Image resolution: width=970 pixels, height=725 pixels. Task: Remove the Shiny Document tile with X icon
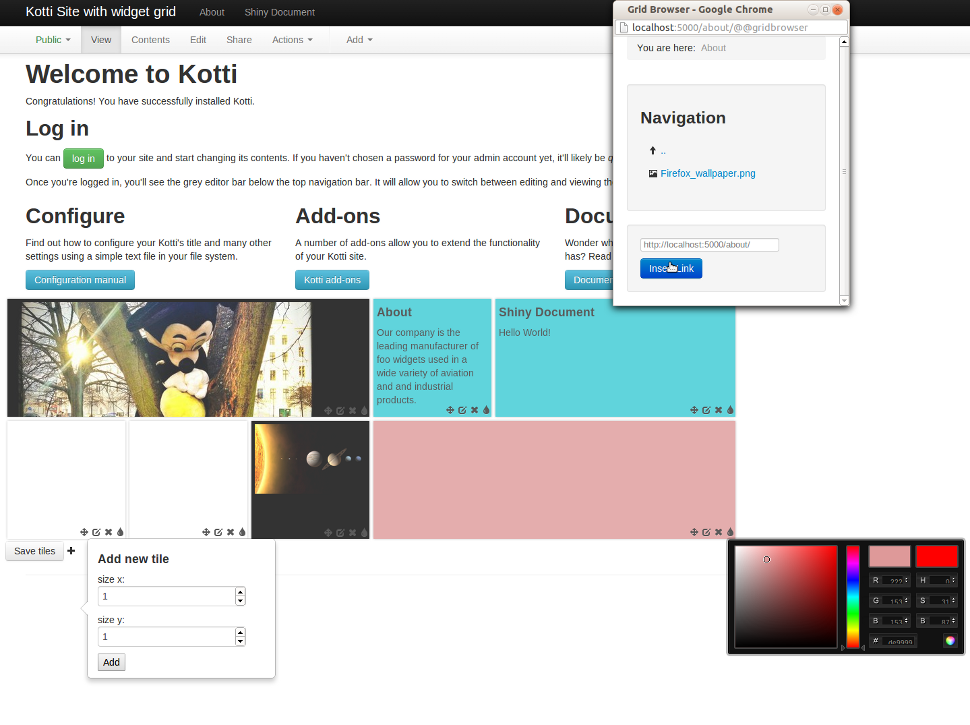click(x=718, y=410)
